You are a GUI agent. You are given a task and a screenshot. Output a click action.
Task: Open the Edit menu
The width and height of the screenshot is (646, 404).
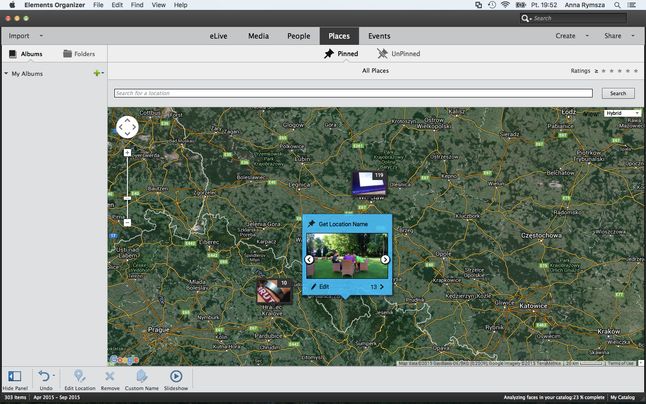(x=117, y=5)
